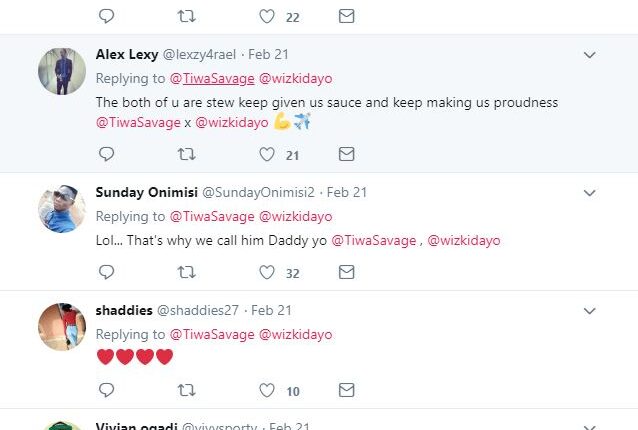Like shaddies' tweet with 10 likes
This screenshot has height=430, width=638.
point(267,390)
